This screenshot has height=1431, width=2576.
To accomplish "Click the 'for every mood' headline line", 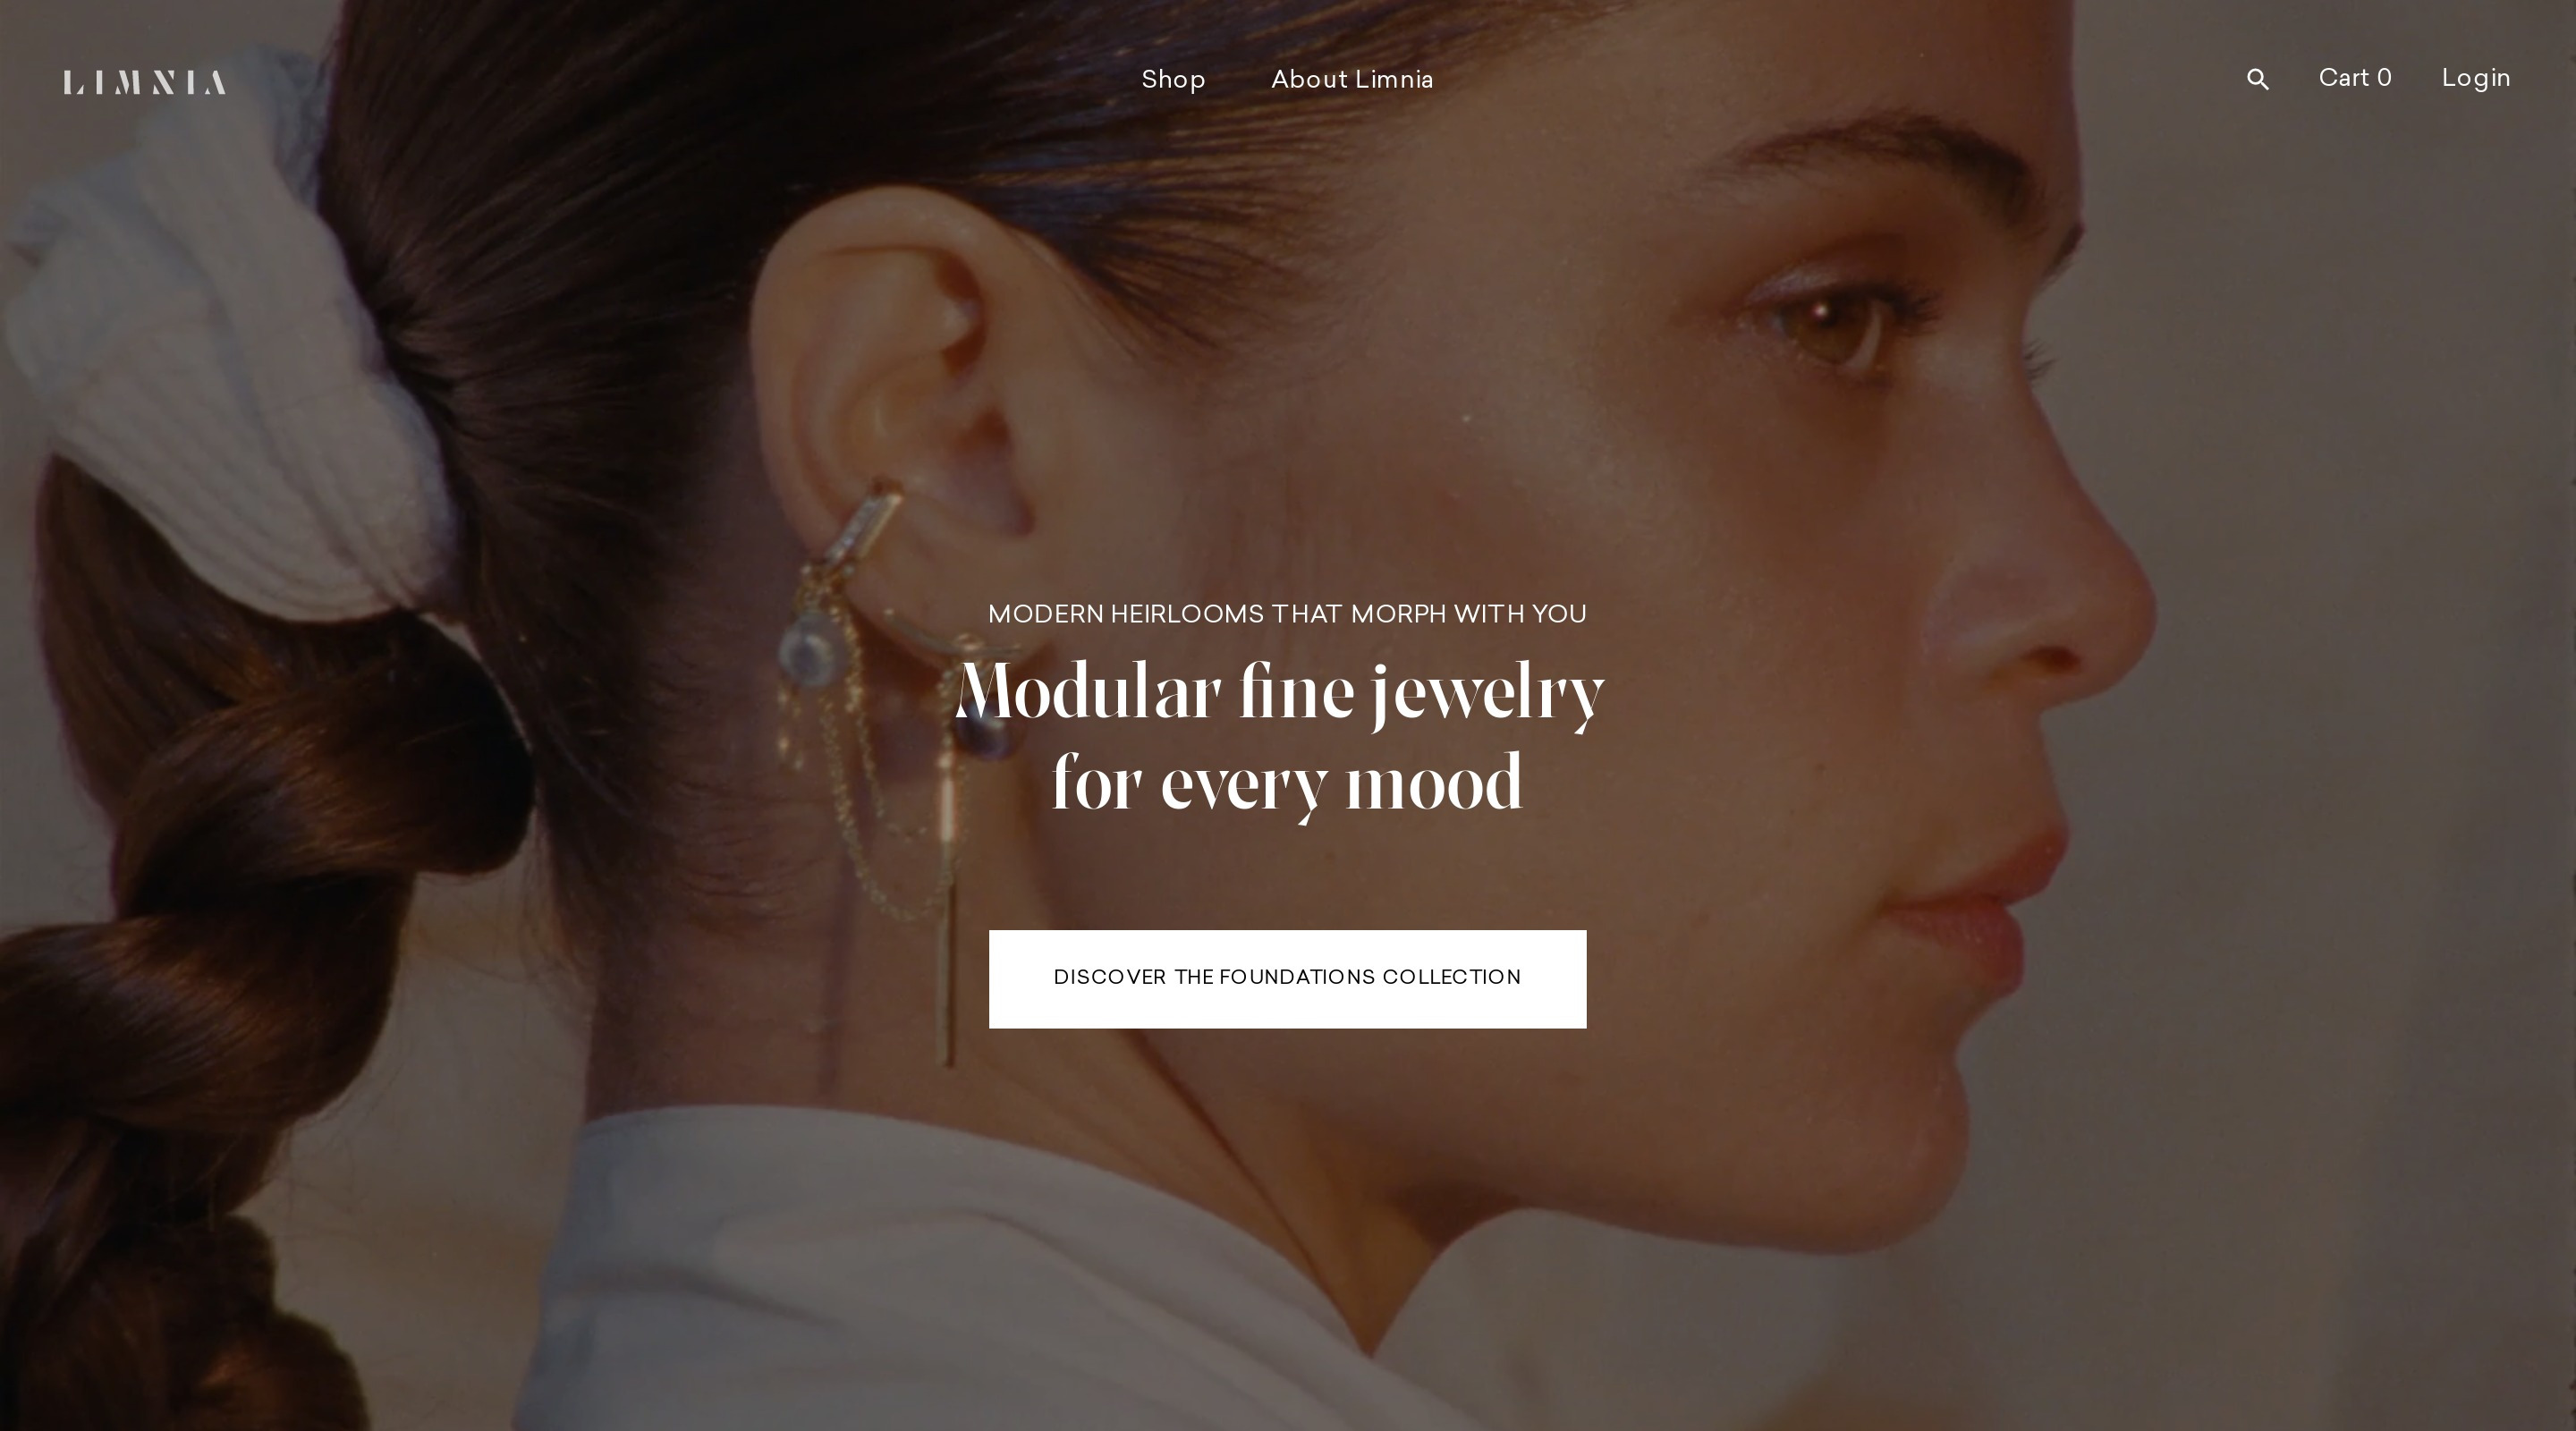I will tap(1287, 784).
